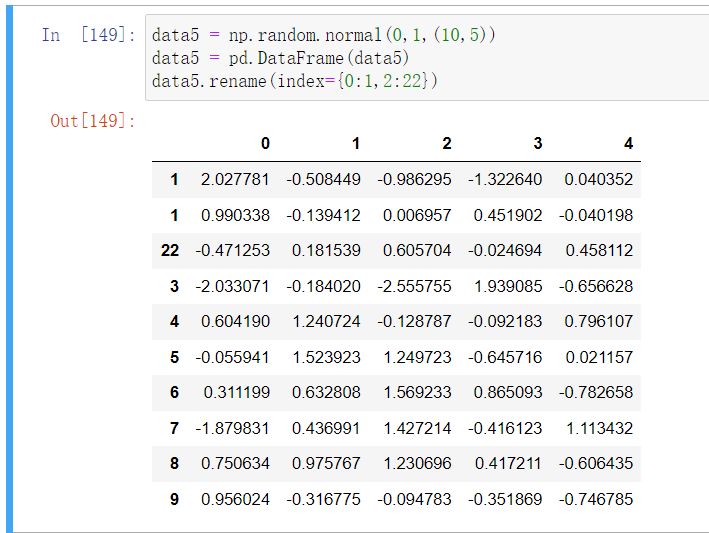The height and width of the screenshot is (533, 709).
Task: Click cell value 0.604190
Action: tap(235, 321)
